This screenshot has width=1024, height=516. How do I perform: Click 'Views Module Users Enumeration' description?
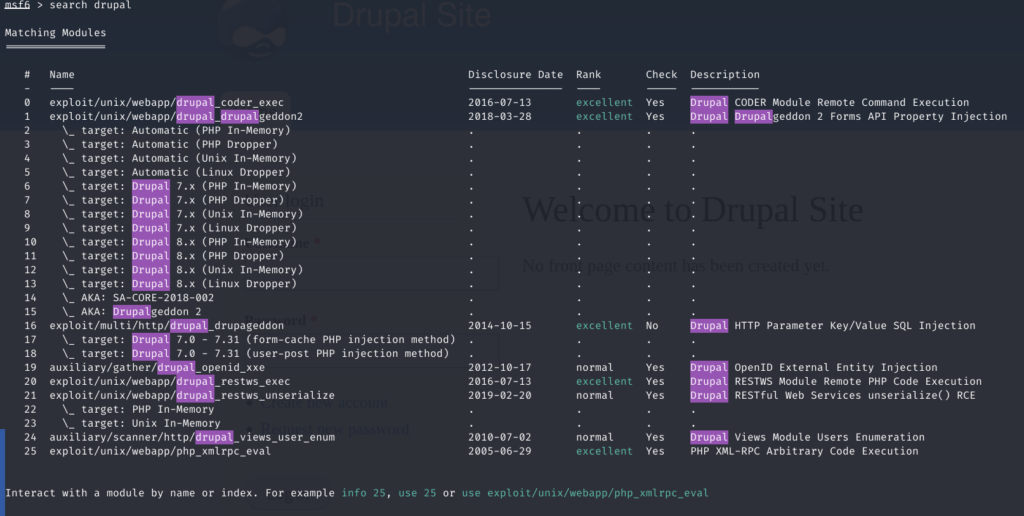coord(829,437)
